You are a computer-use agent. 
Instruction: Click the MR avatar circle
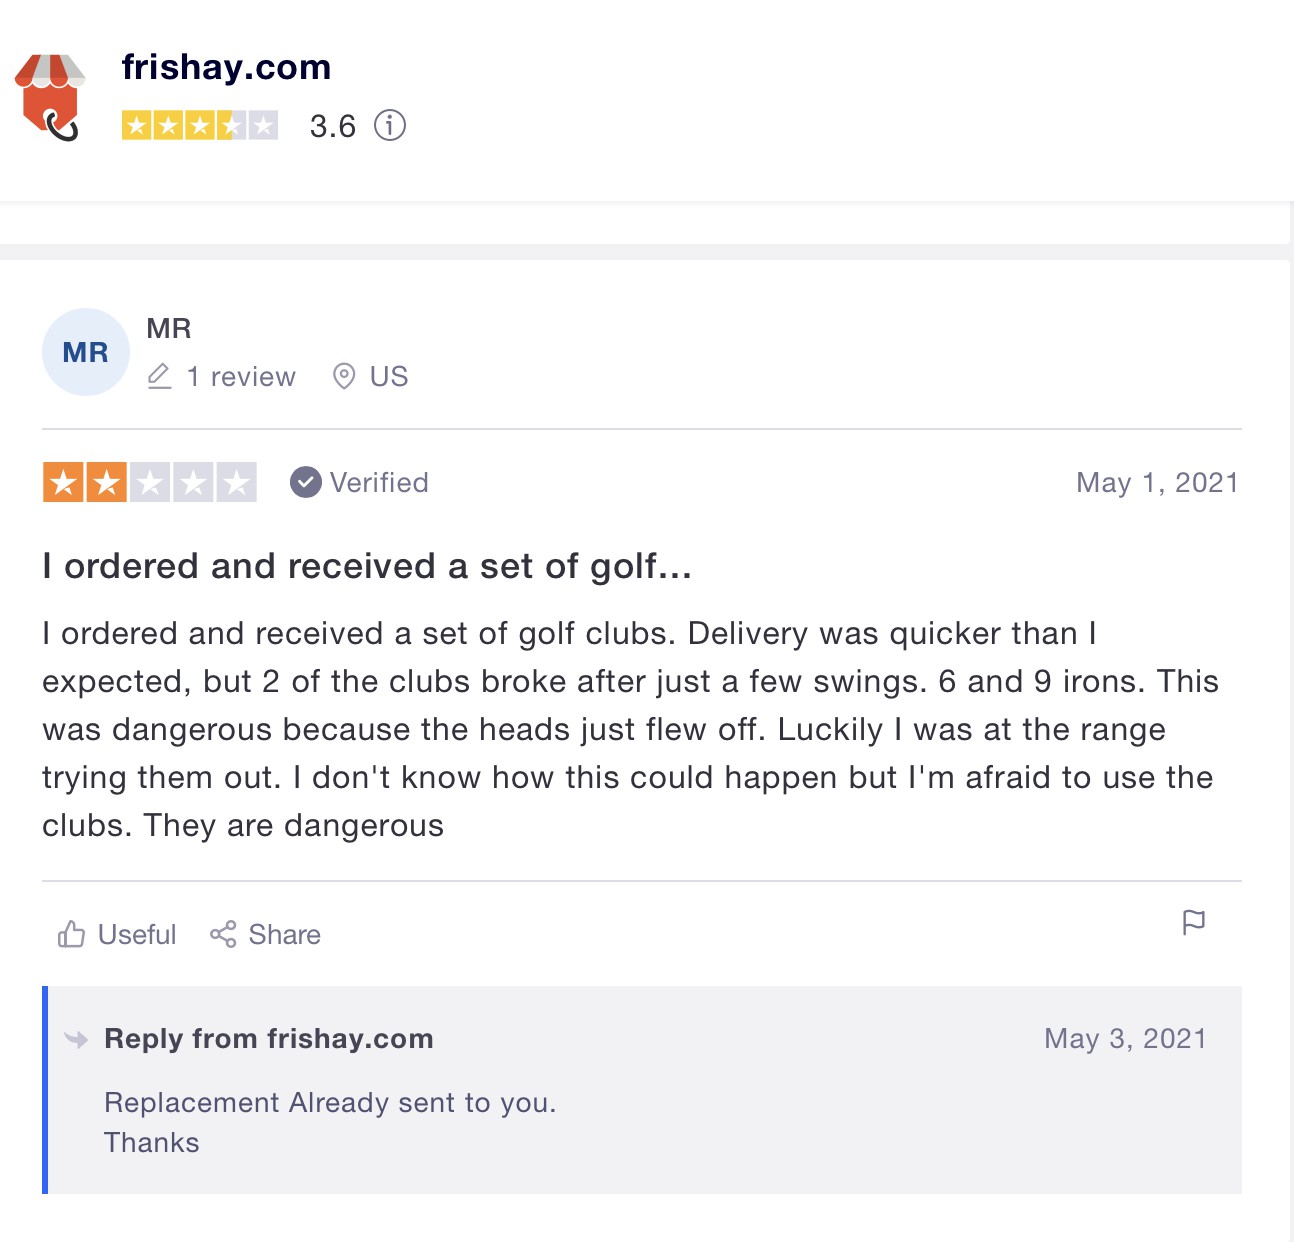click(x=86, y=352)
